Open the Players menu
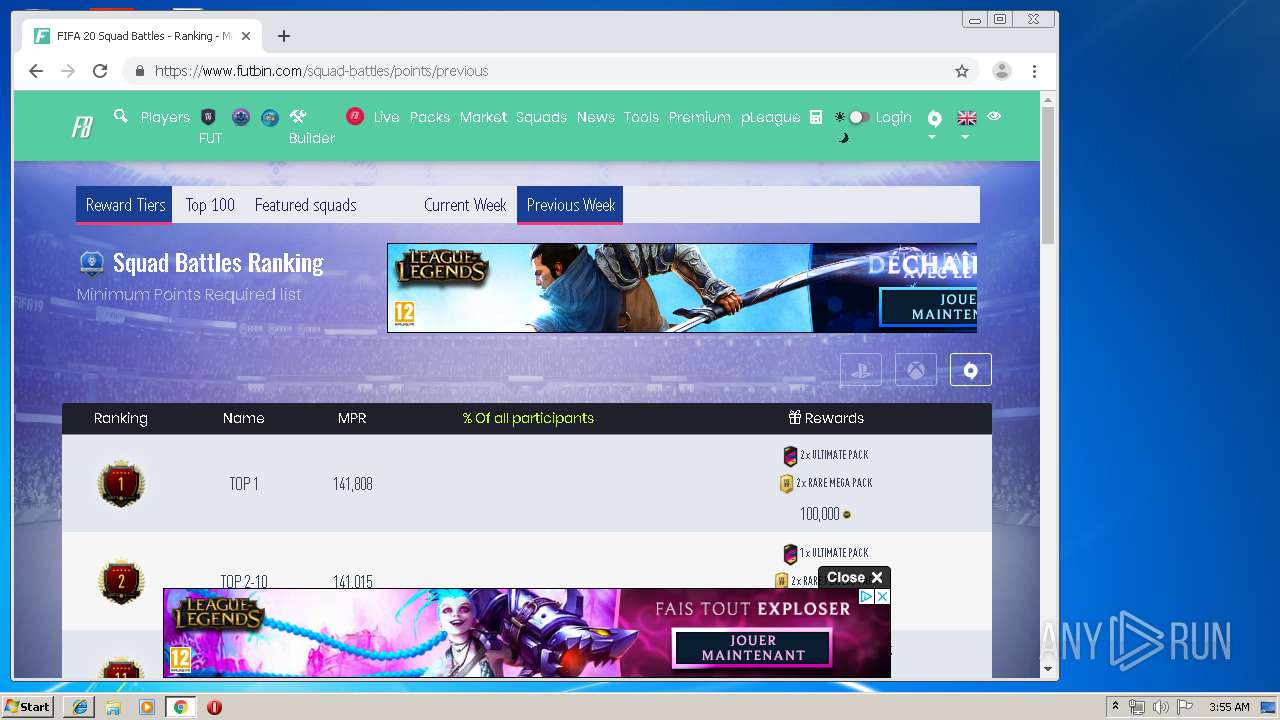Viewport: 1280px width, 720px height. [x=165, y=117]
